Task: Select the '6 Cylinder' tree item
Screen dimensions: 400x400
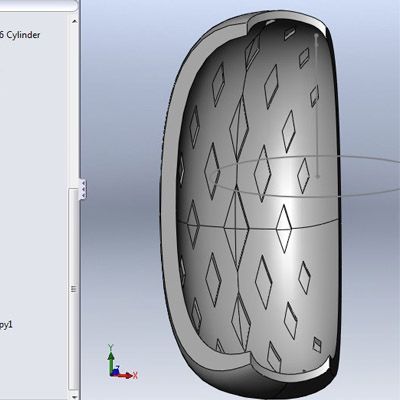Action: (x=20, y=35)
